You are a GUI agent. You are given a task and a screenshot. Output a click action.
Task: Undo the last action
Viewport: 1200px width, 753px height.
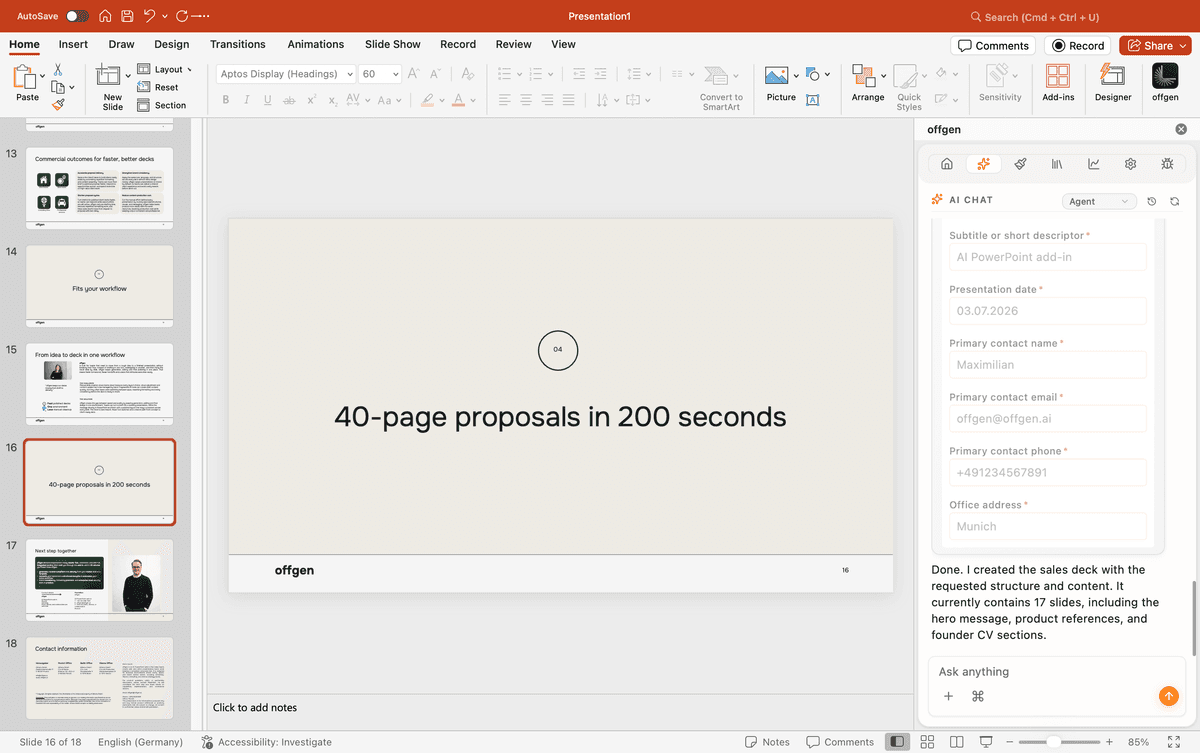[150, 16]
